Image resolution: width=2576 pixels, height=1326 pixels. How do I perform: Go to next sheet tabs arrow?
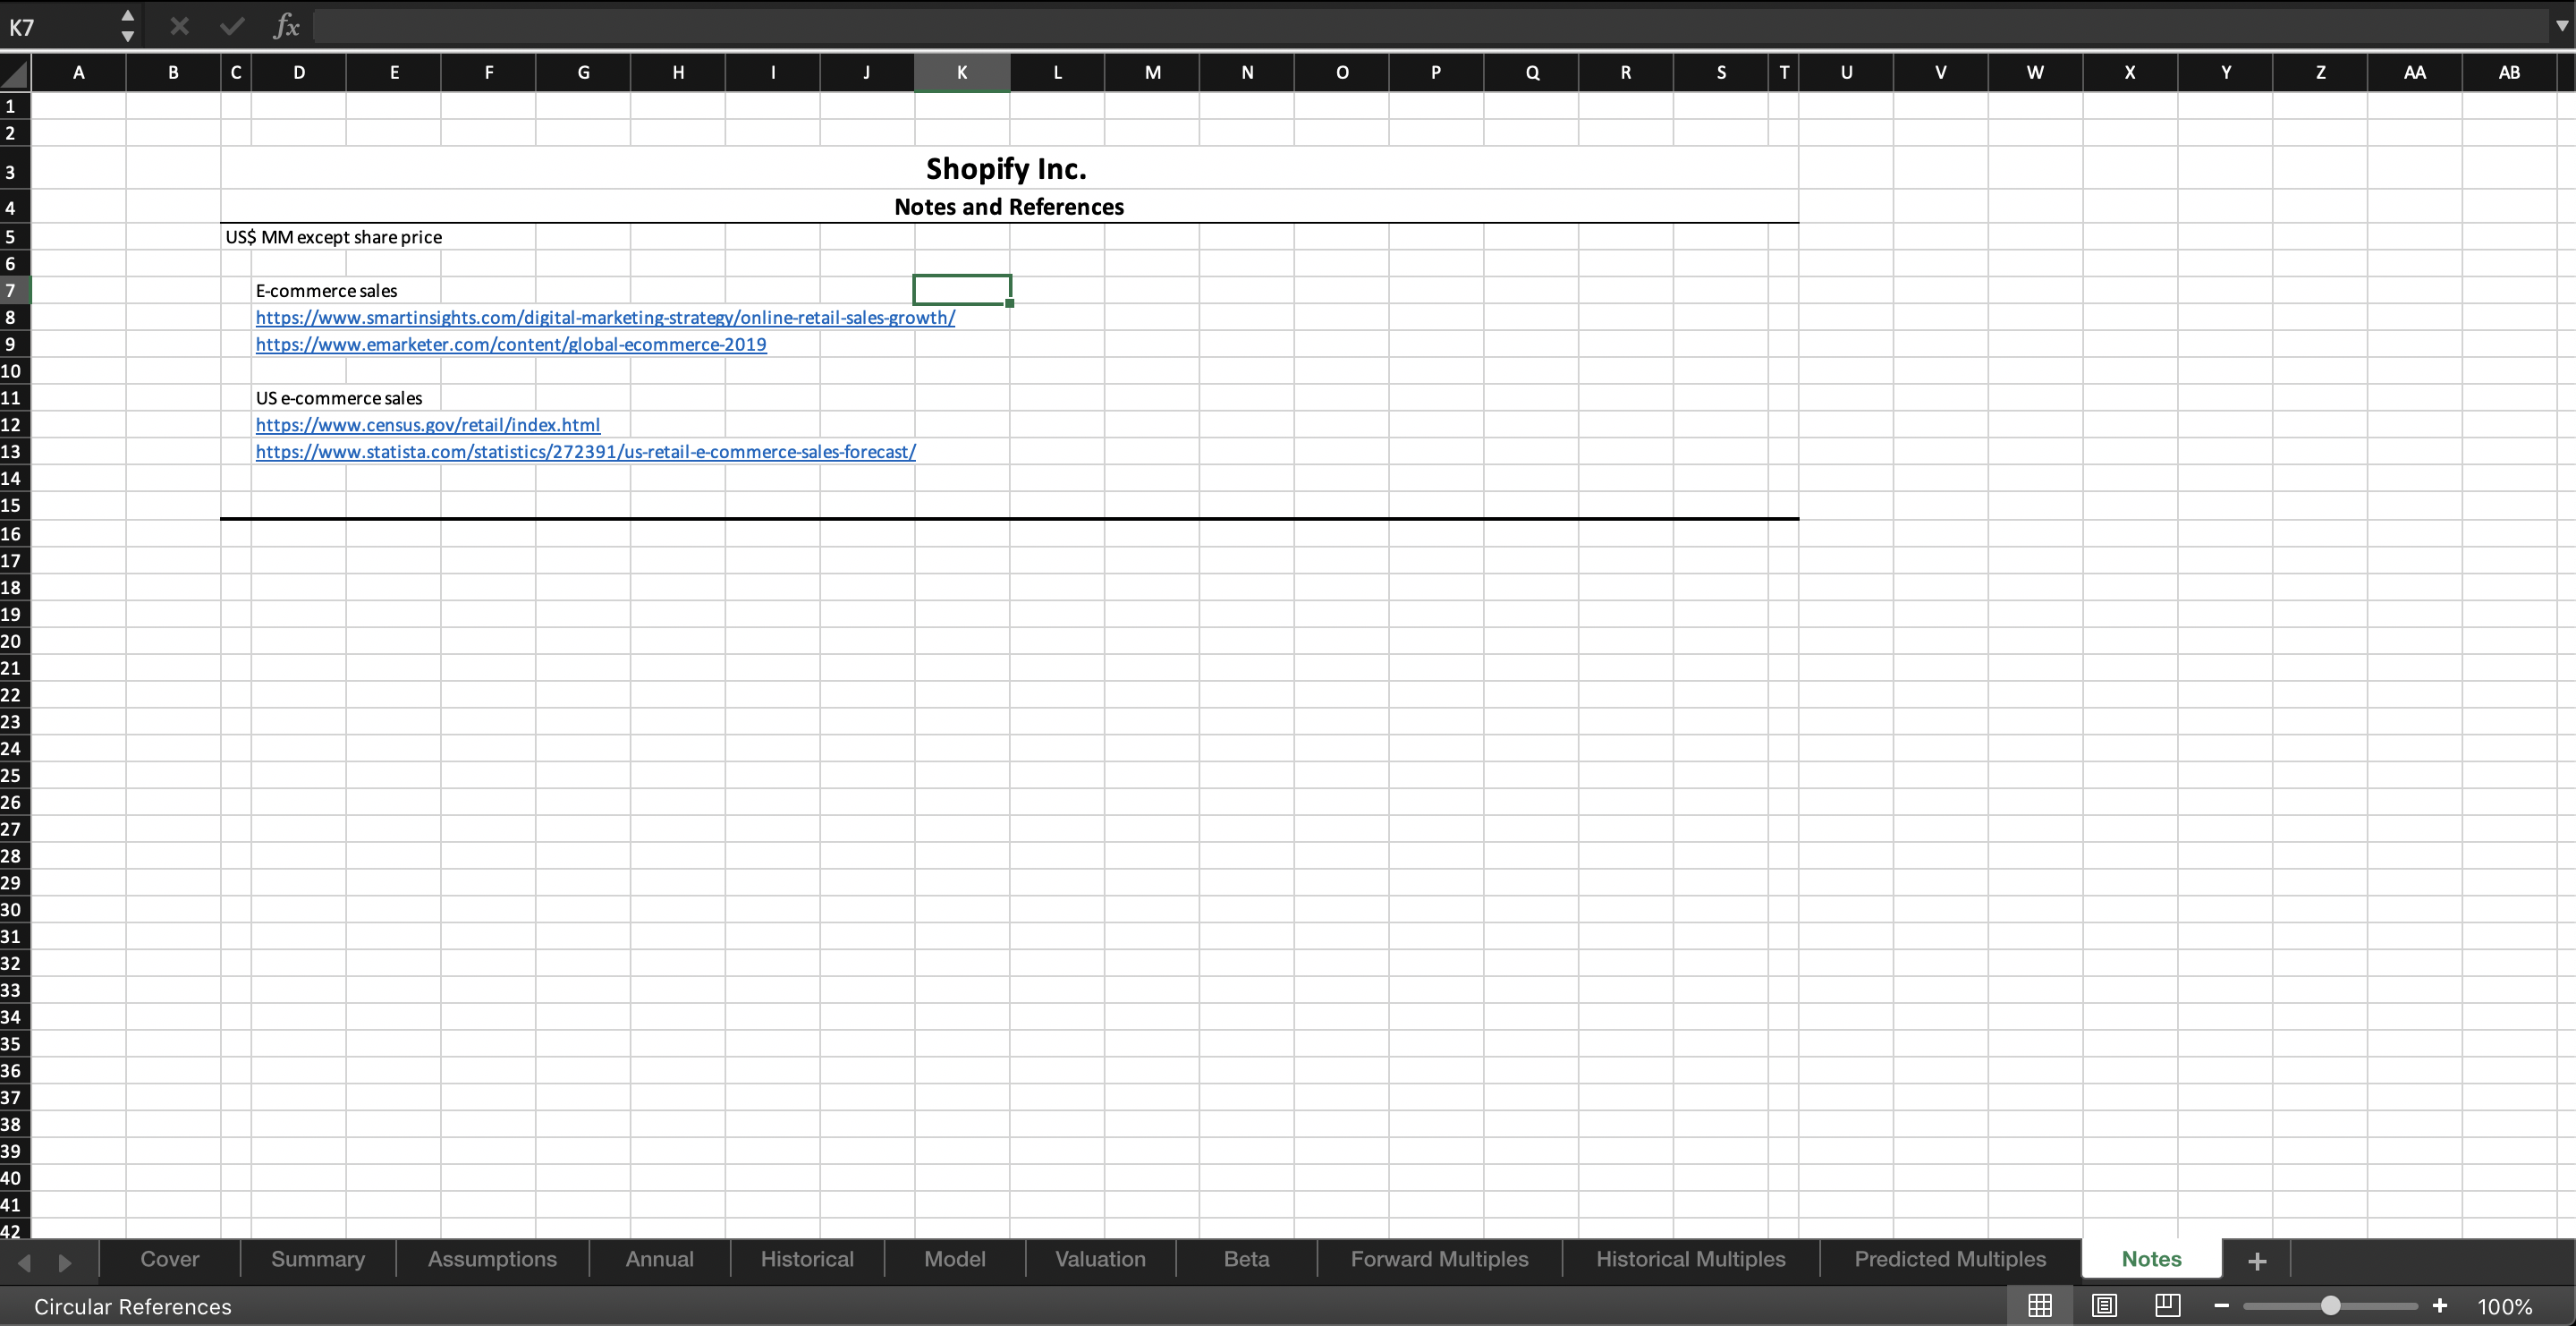pos(65,1262)
